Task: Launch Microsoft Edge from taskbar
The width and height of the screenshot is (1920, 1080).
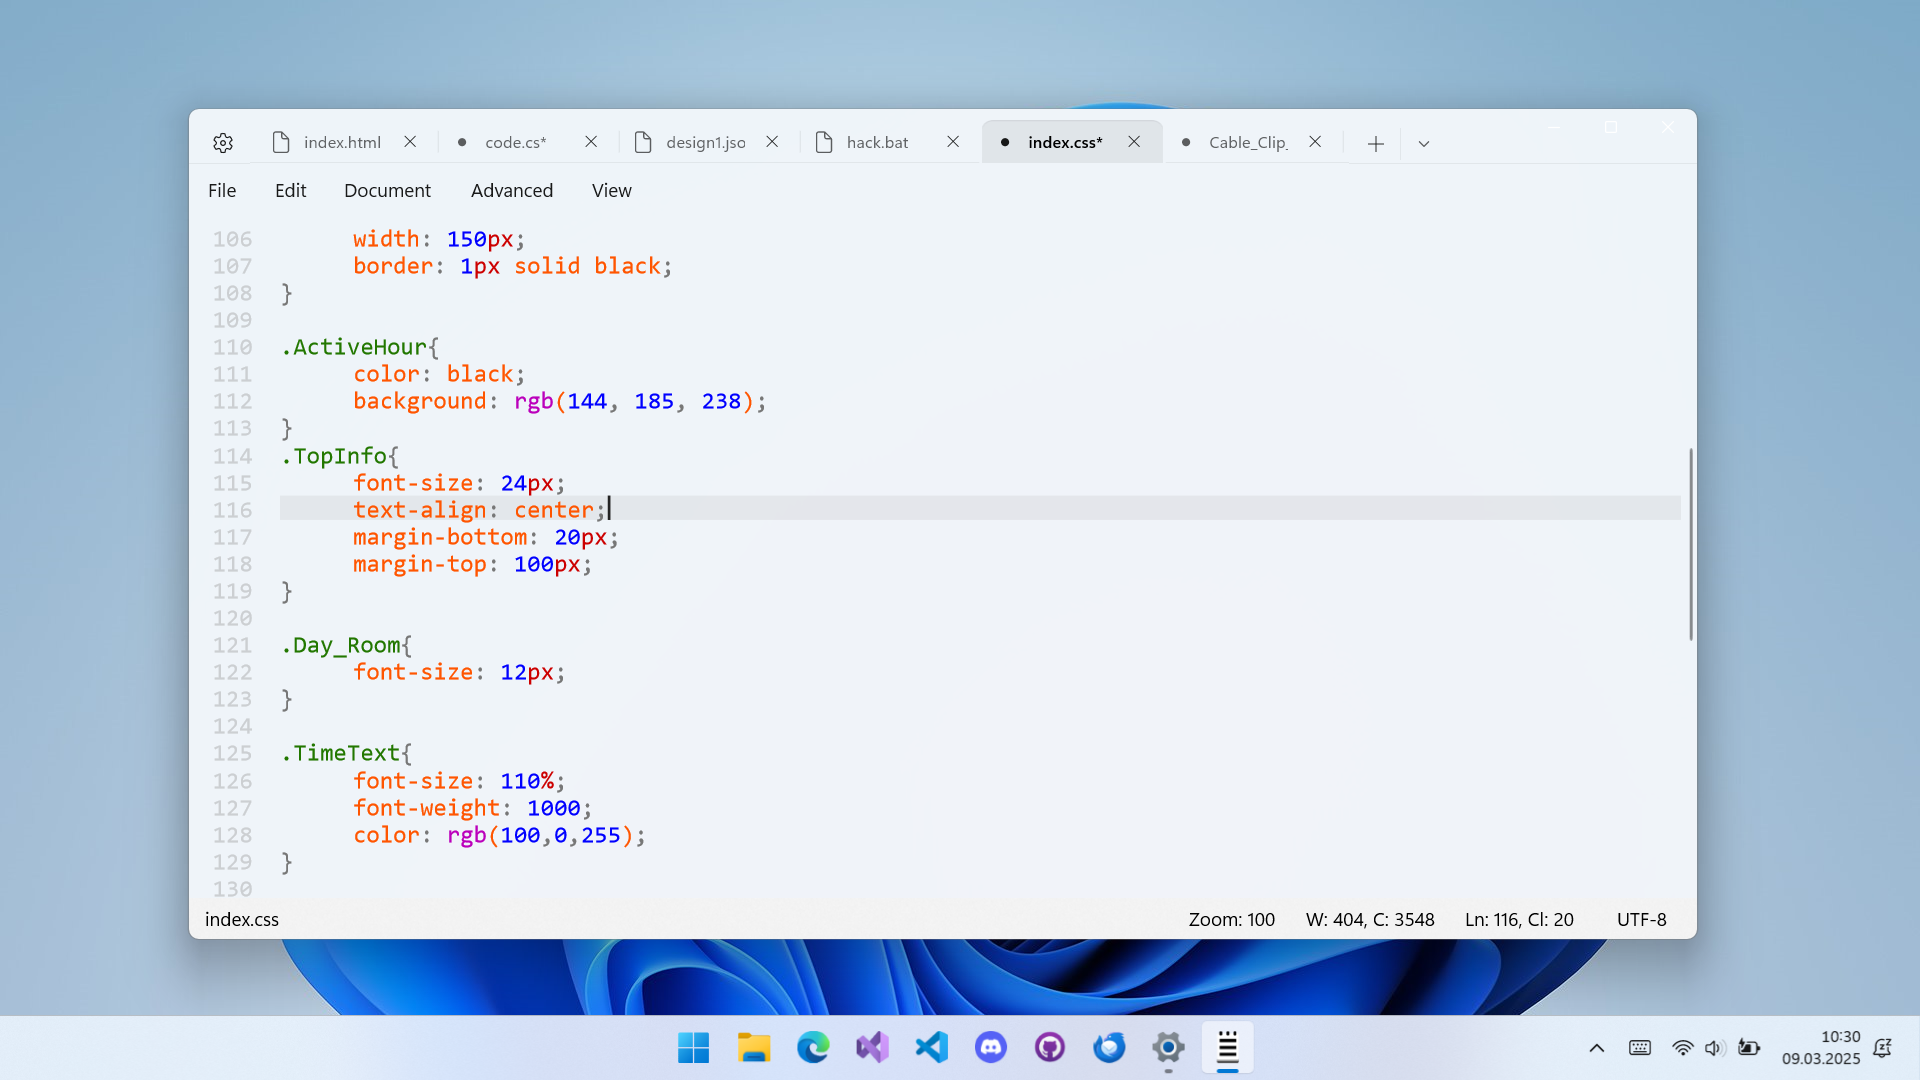Action: (x=813, y=1048)
